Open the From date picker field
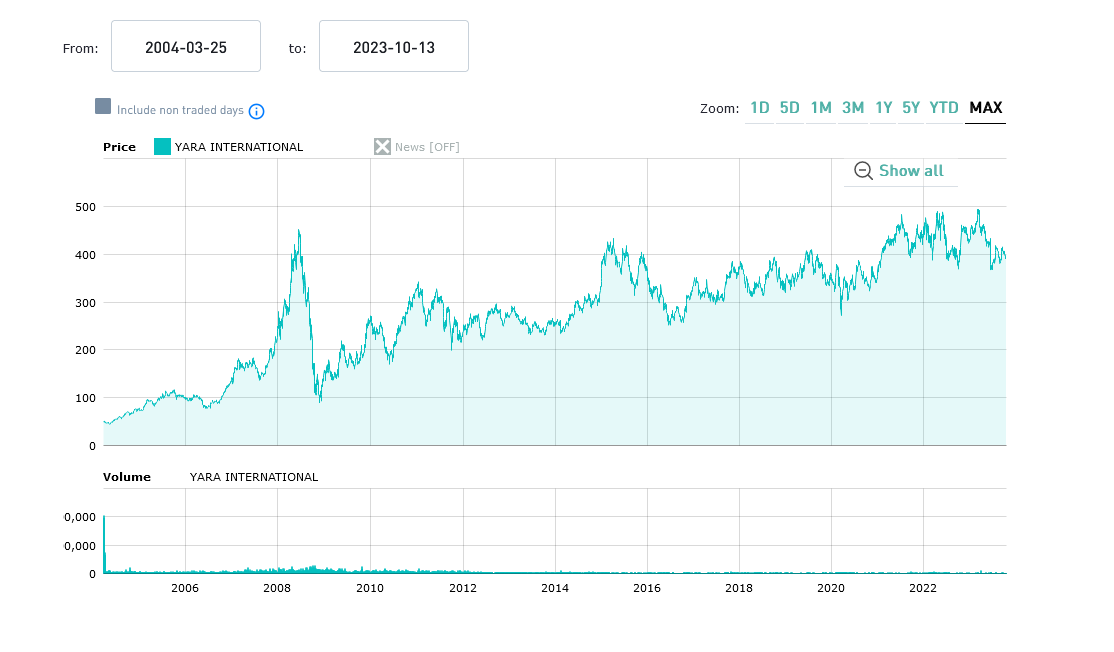 click(186, 47)
